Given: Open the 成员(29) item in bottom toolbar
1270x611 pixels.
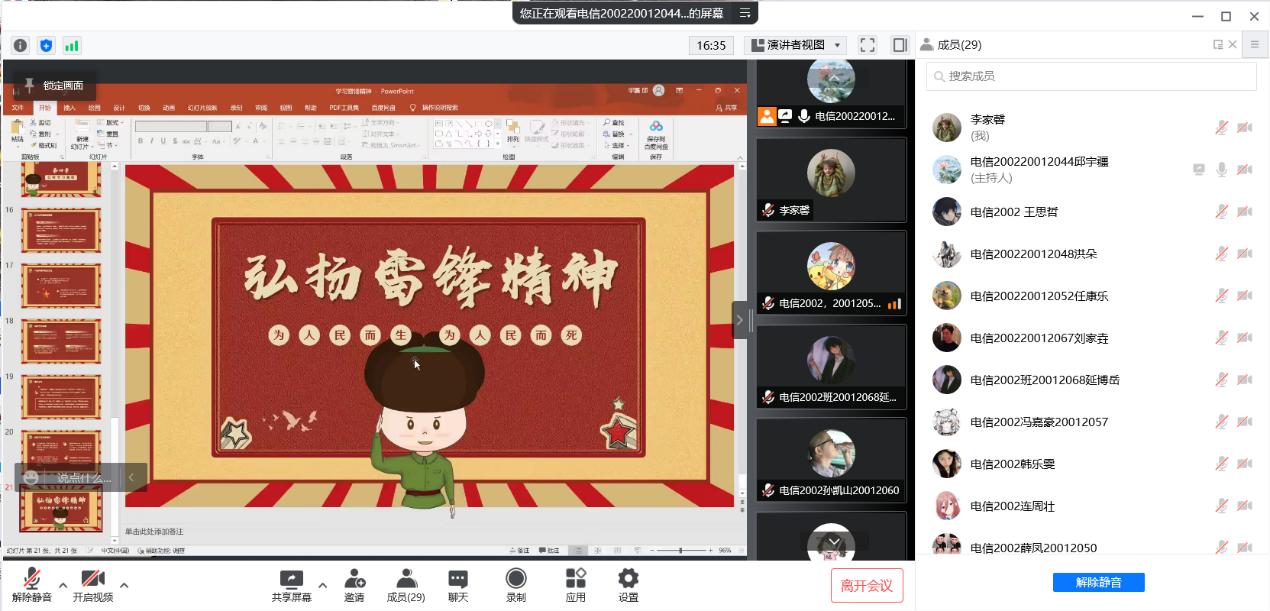Looking at the screenshot, I should 406,585.
